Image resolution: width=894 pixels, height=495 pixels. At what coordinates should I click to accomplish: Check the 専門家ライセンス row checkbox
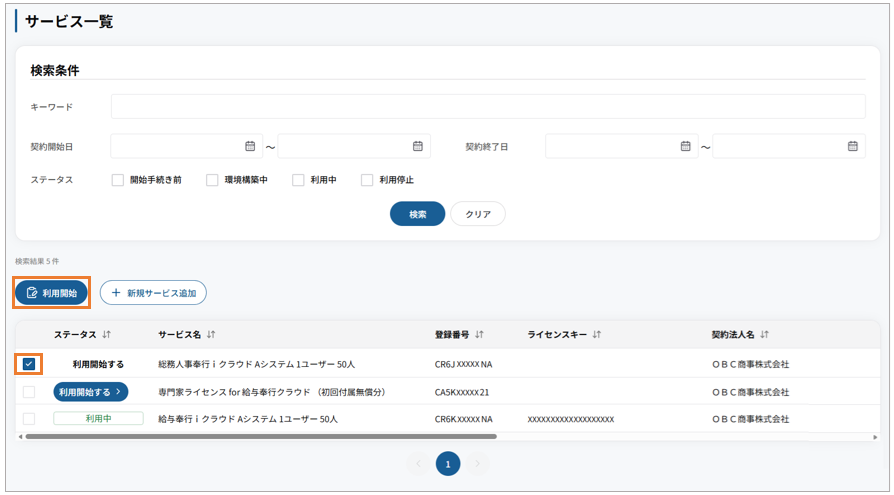coord(29,392)
